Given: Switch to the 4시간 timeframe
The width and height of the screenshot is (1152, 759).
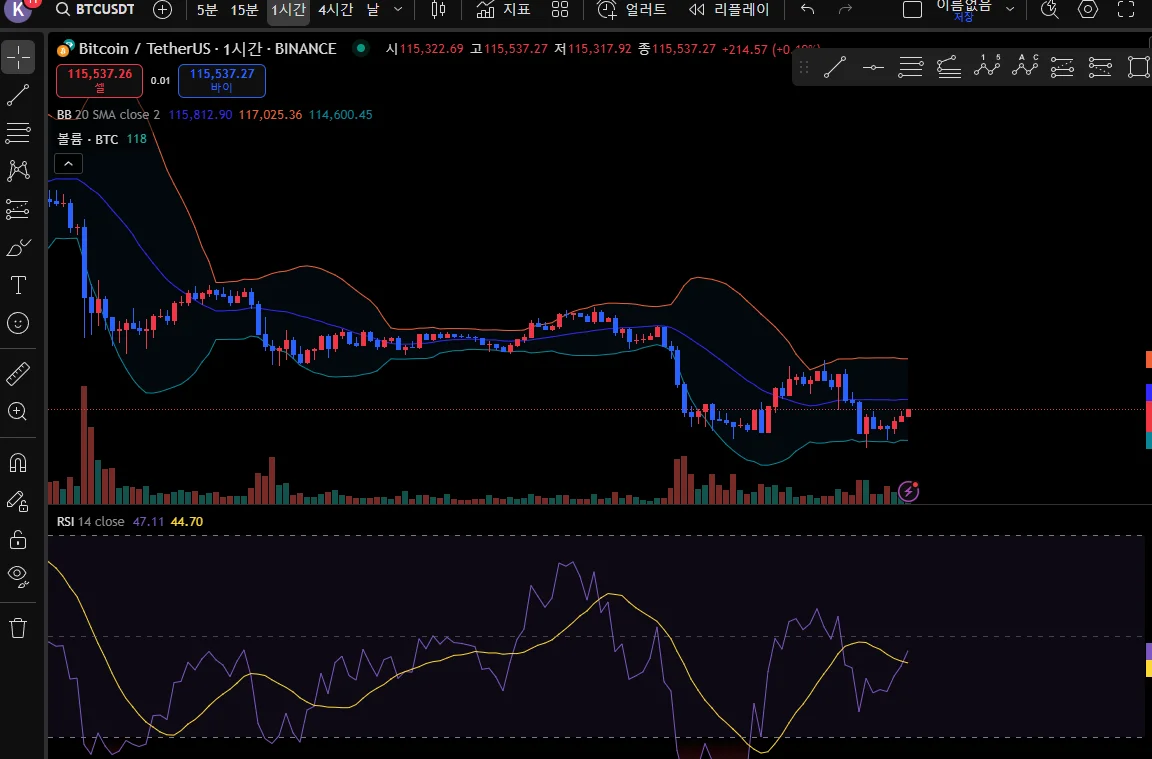Looking at the screenshot, I should coord(335,10).
